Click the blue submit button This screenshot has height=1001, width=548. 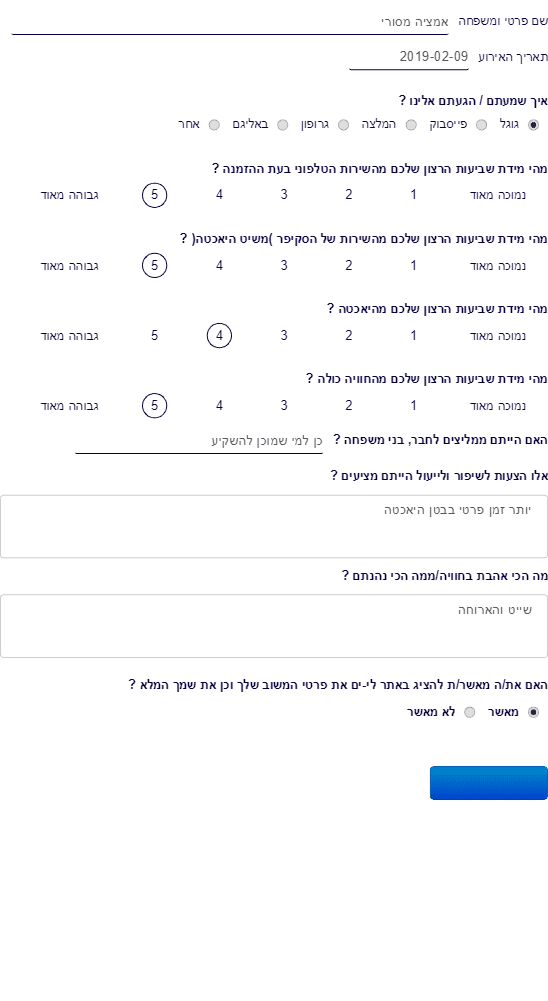coord(489,783)
